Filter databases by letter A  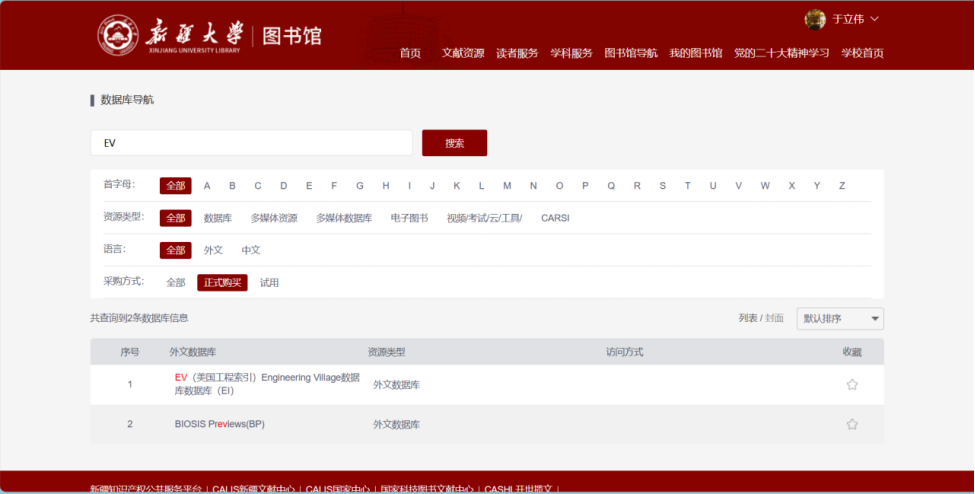point(207,185)
